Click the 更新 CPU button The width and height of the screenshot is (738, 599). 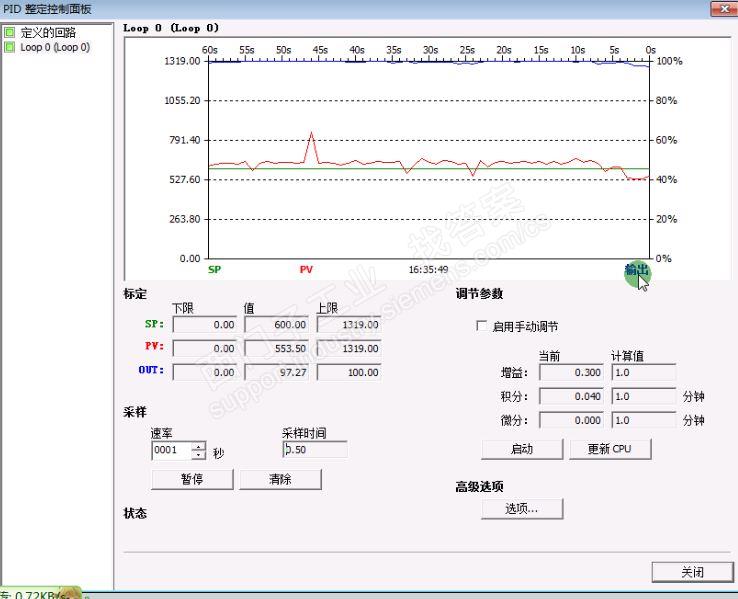point(610,449)
